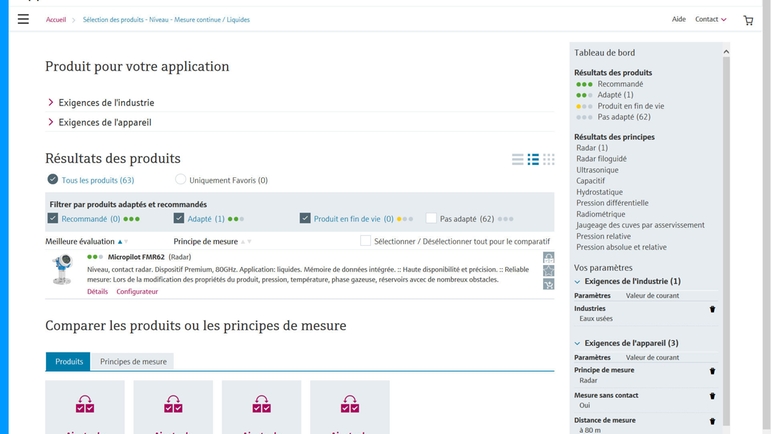Sort by Meilleure évaluation
This screenshot has width=771, height=434.
(x=87, y=241)
